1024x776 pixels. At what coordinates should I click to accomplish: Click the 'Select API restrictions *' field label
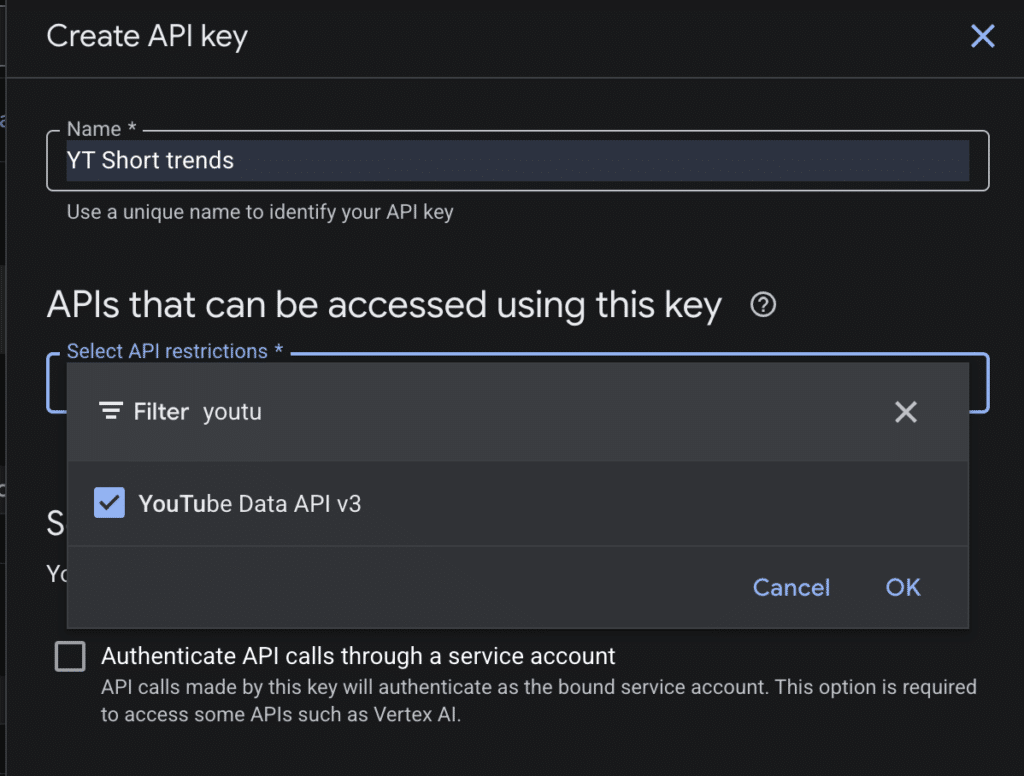click(x=174, y=351)
